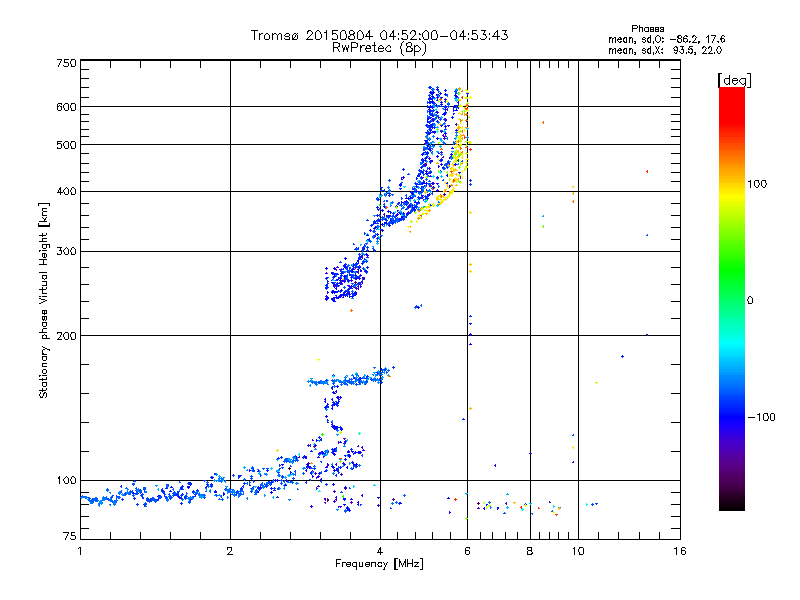Click the x-axis tick label '16'
Screen dimensions: 800x600
point(680,551)
